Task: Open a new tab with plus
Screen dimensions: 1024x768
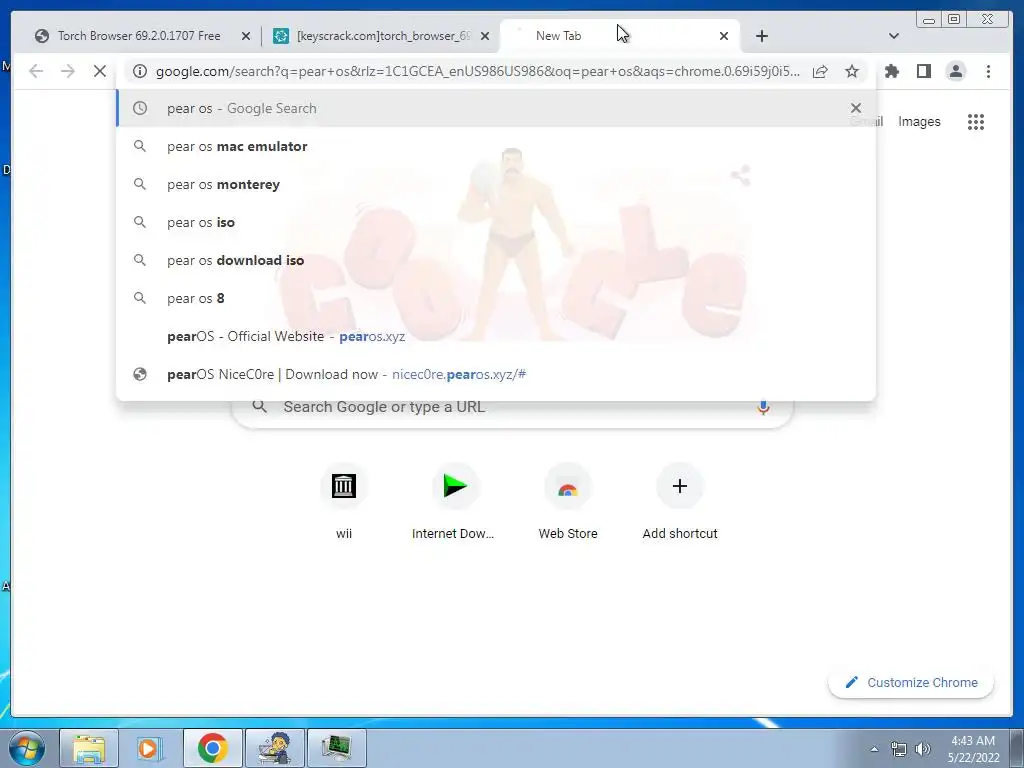Action: [x=761, y=36]
